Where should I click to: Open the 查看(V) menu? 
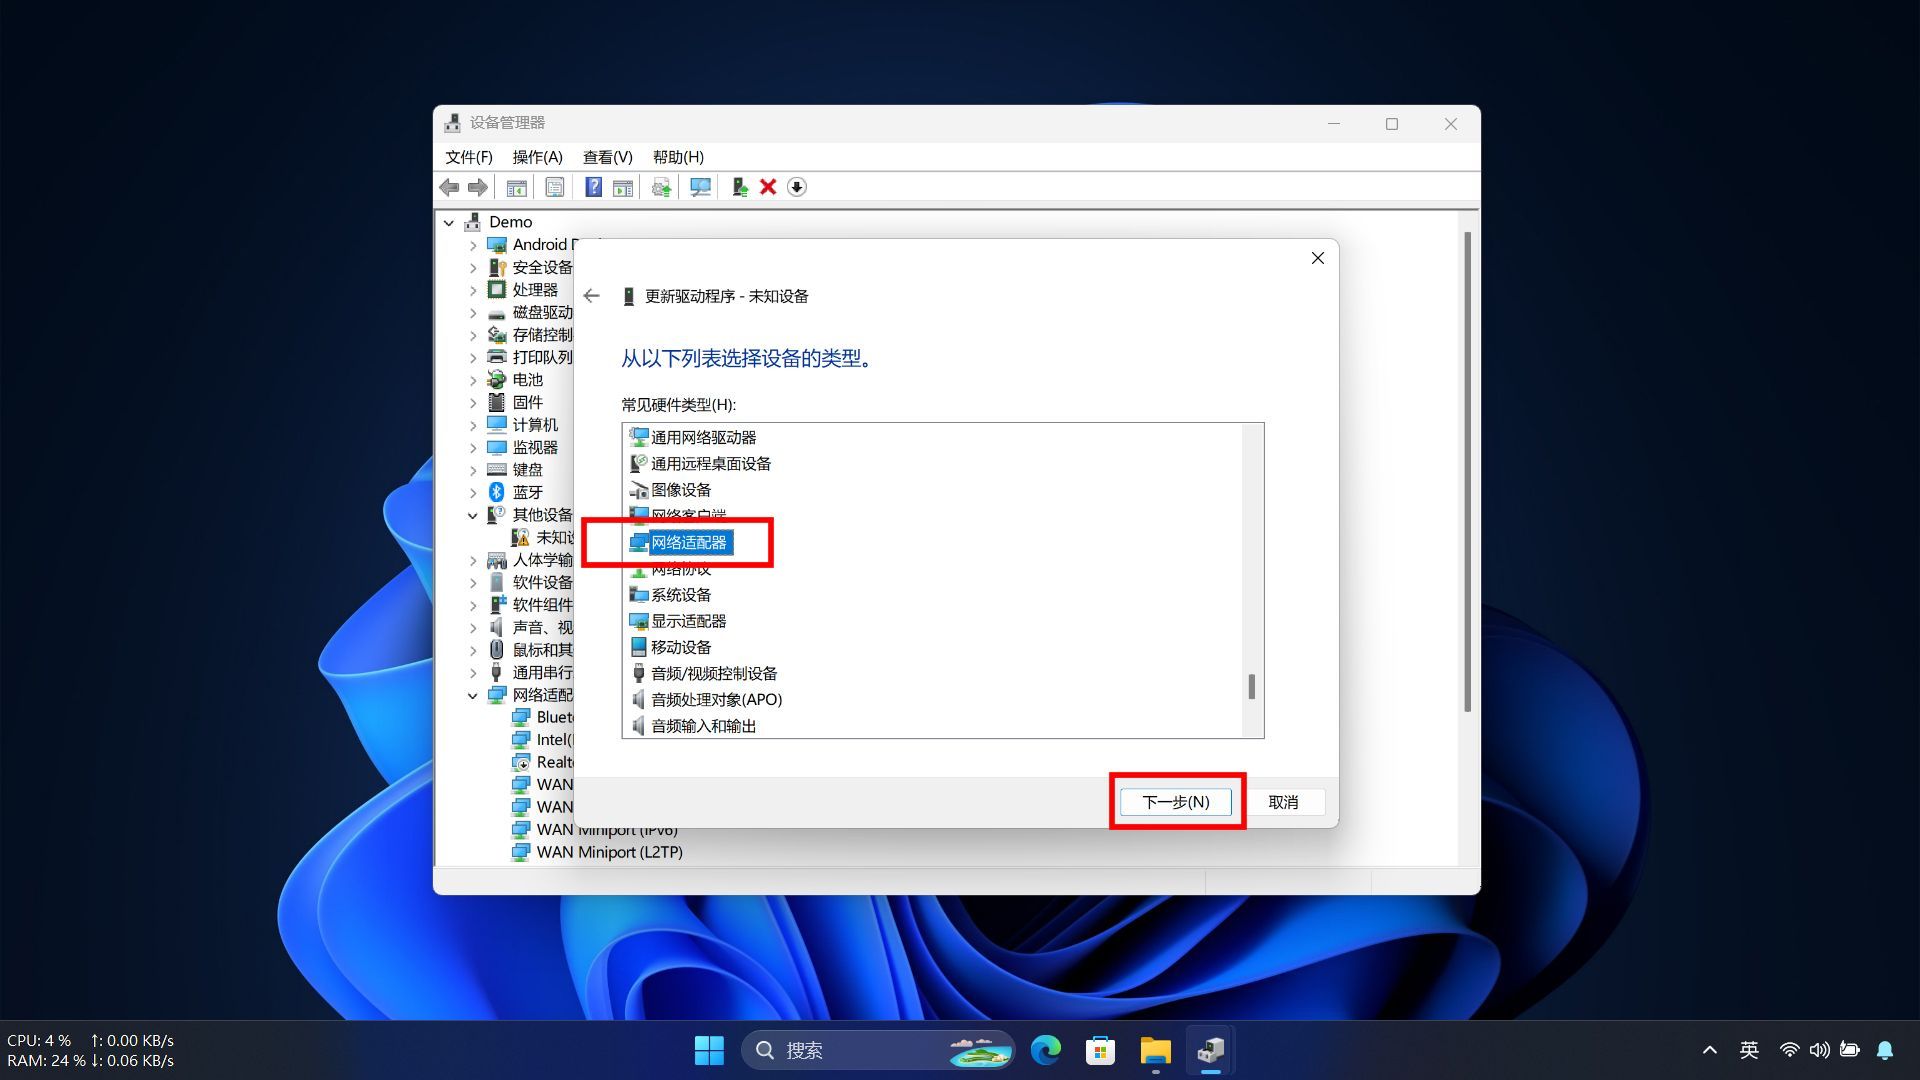pos(607,157)
